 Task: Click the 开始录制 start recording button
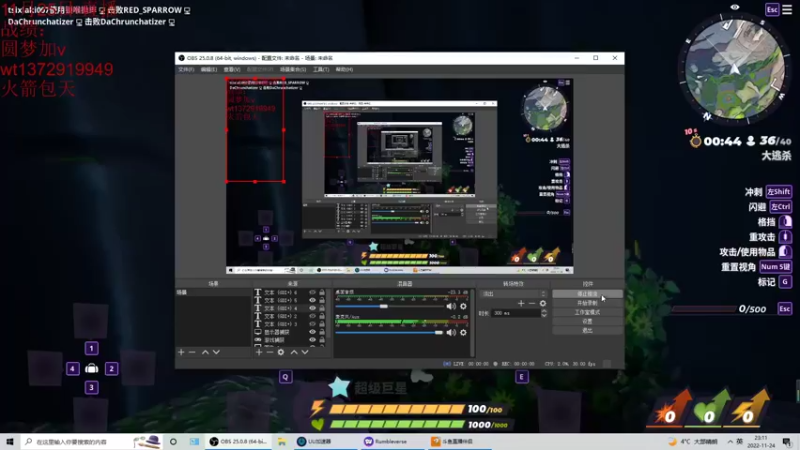pyautogui.click(x=587, y=303)
